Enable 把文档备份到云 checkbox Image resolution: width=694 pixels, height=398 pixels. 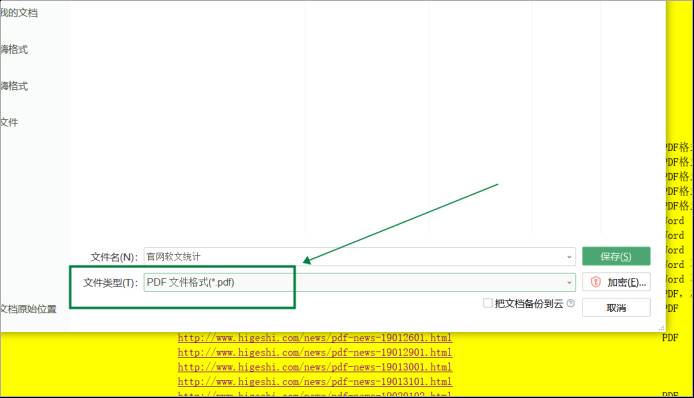(x=487, y=303)
